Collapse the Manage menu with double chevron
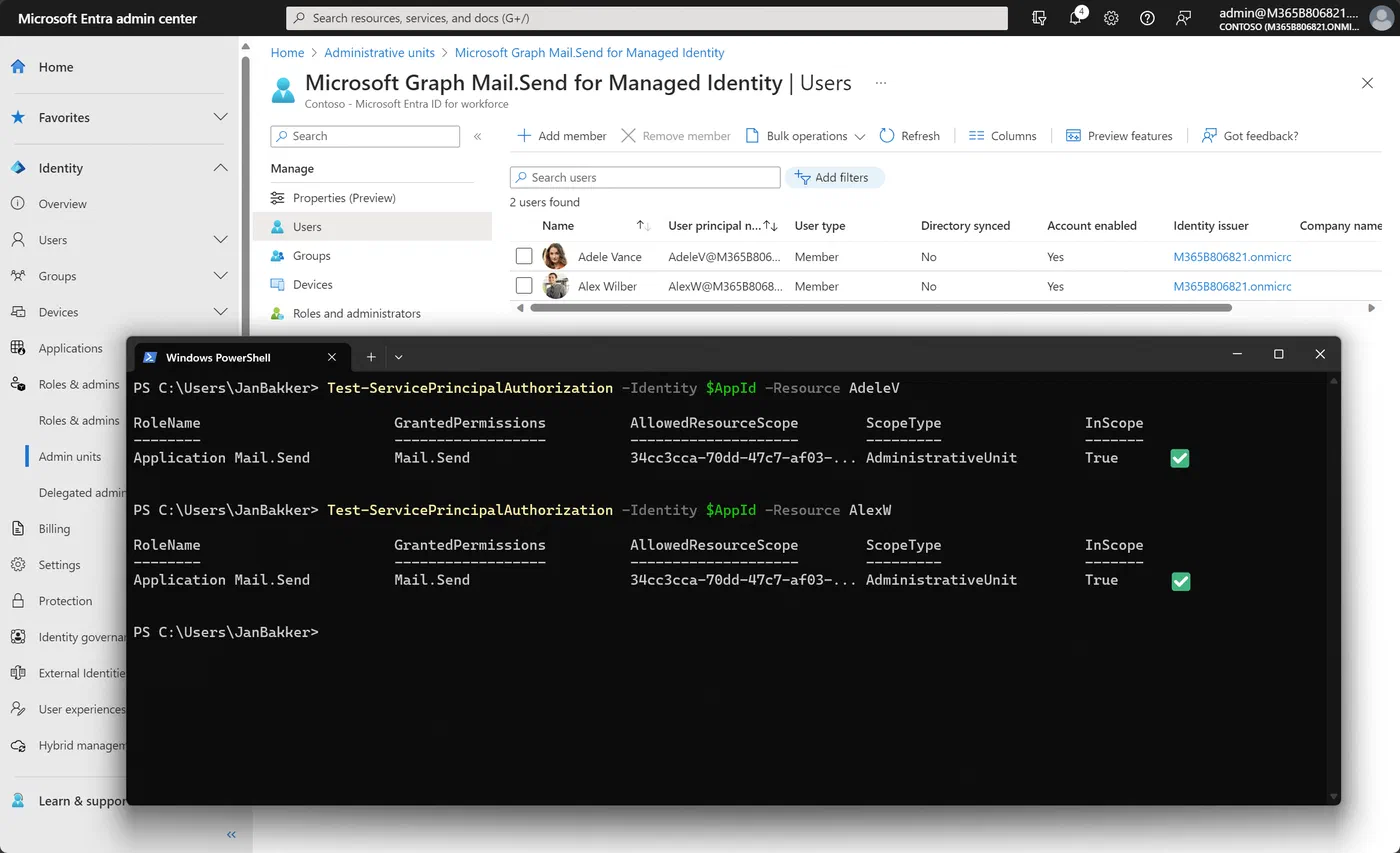This screenshot has width=1400, height=853. coord(477,136)
